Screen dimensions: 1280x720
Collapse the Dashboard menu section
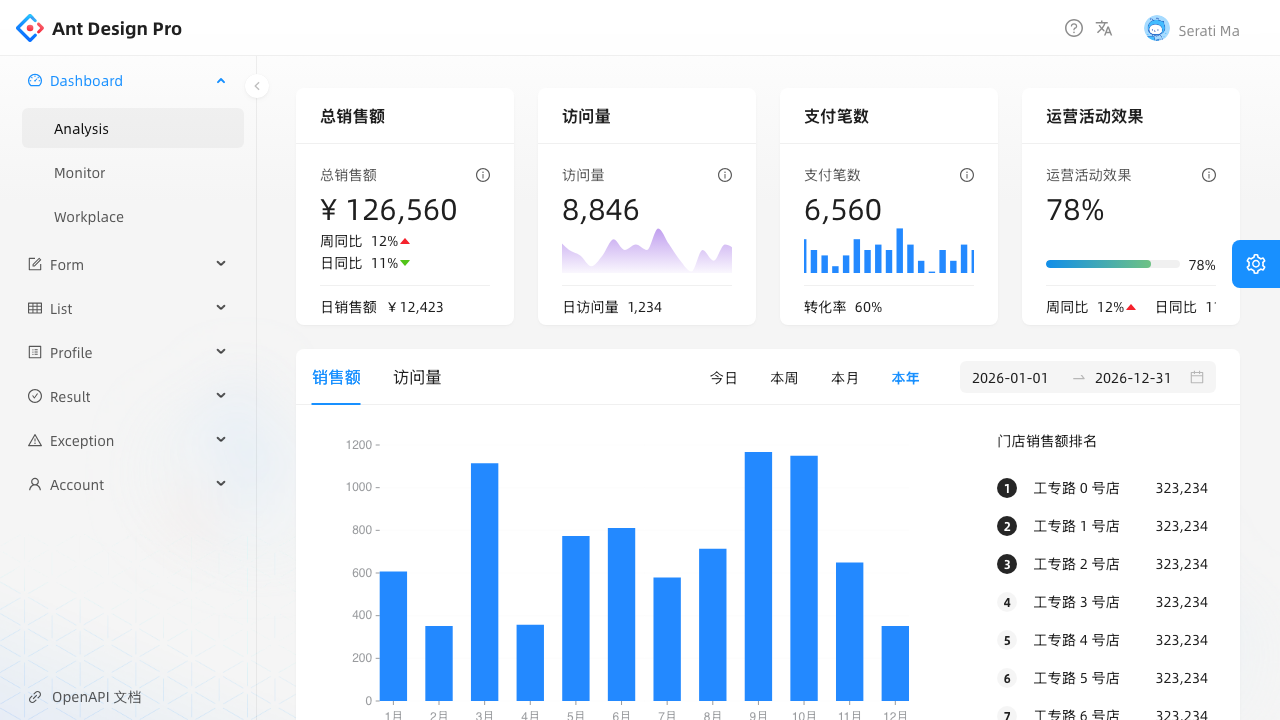pos(221,80)
